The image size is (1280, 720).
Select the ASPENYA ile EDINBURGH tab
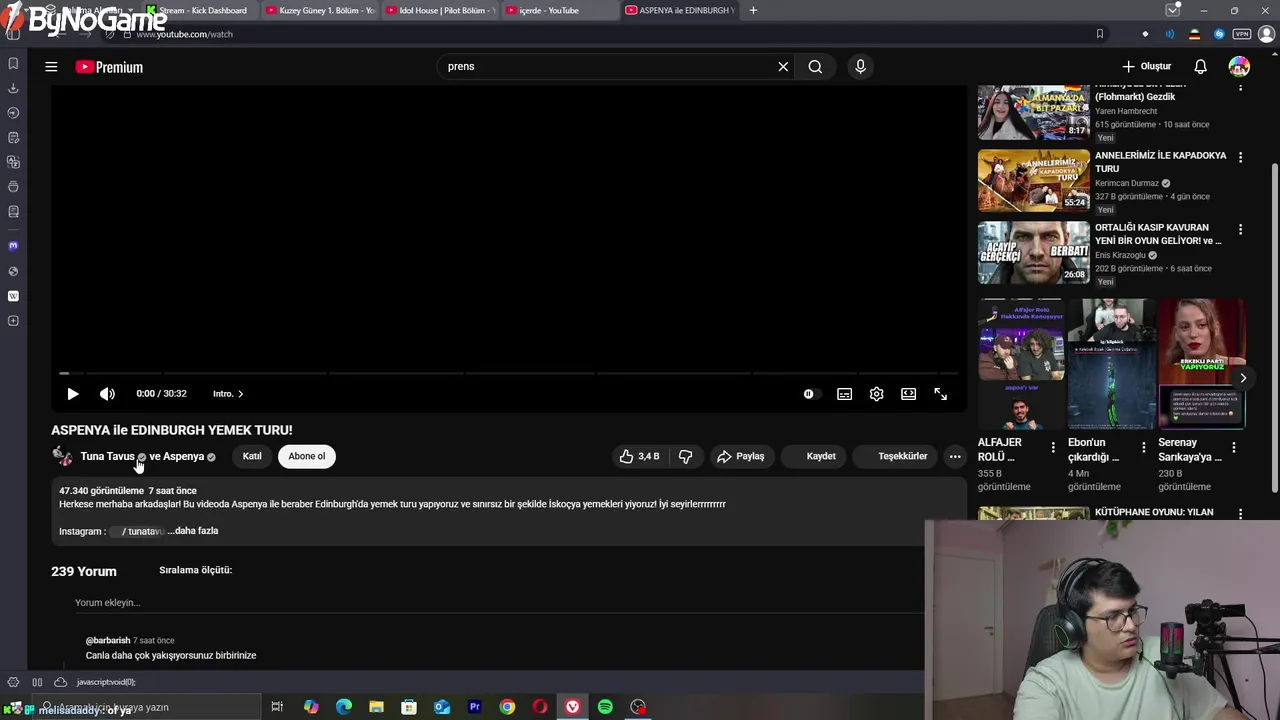click(680, 10)
